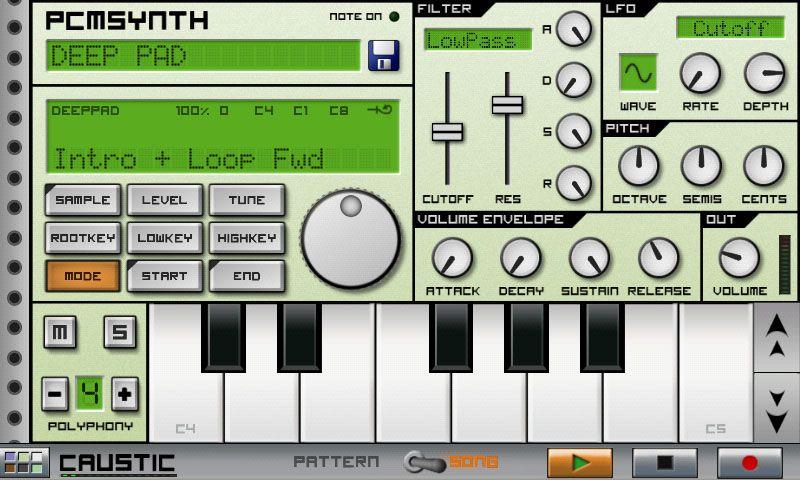Open the LowPass filter type selector
Screen dimensions: 800x480
(x=478, y=40)
